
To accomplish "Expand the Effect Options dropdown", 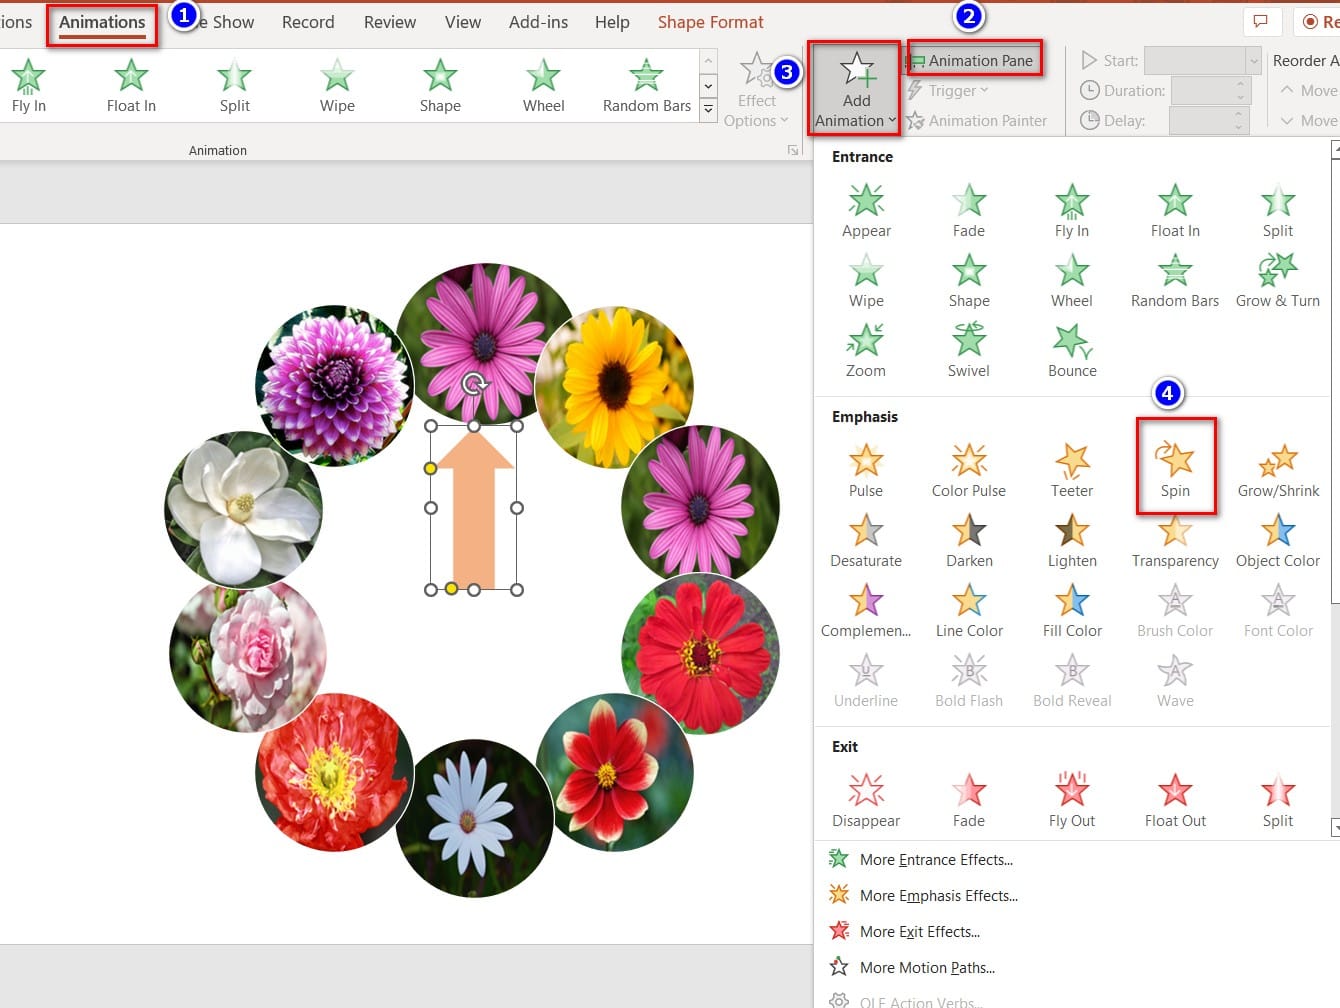I will pyautogui.click(x=756, y=90).
